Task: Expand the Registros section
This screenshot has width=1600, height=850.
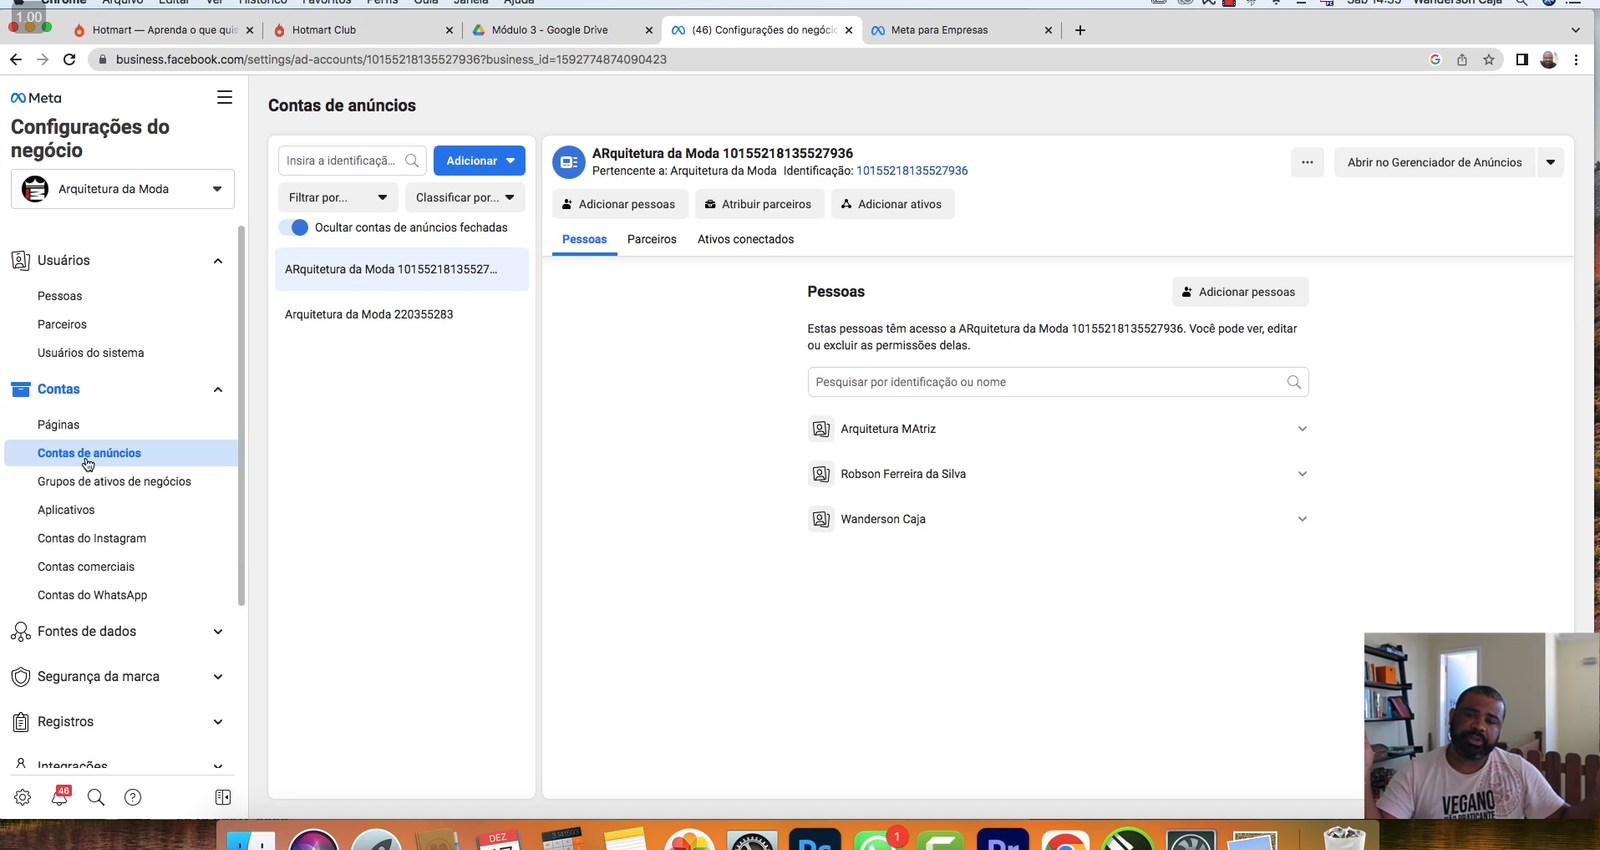Action: [218, 722]
